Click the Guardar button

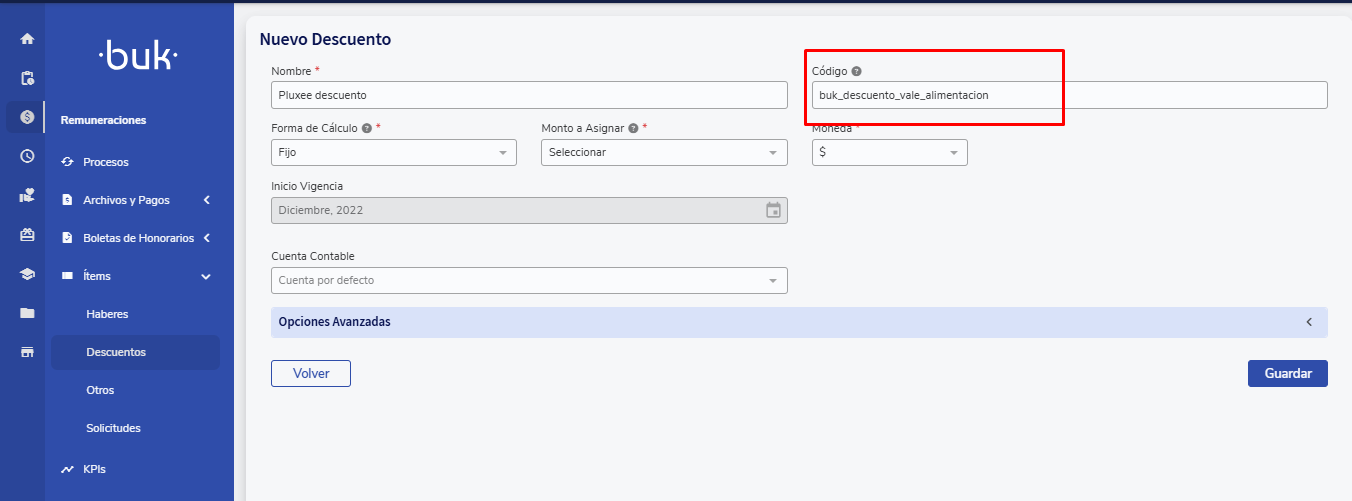click(1287, 373)
